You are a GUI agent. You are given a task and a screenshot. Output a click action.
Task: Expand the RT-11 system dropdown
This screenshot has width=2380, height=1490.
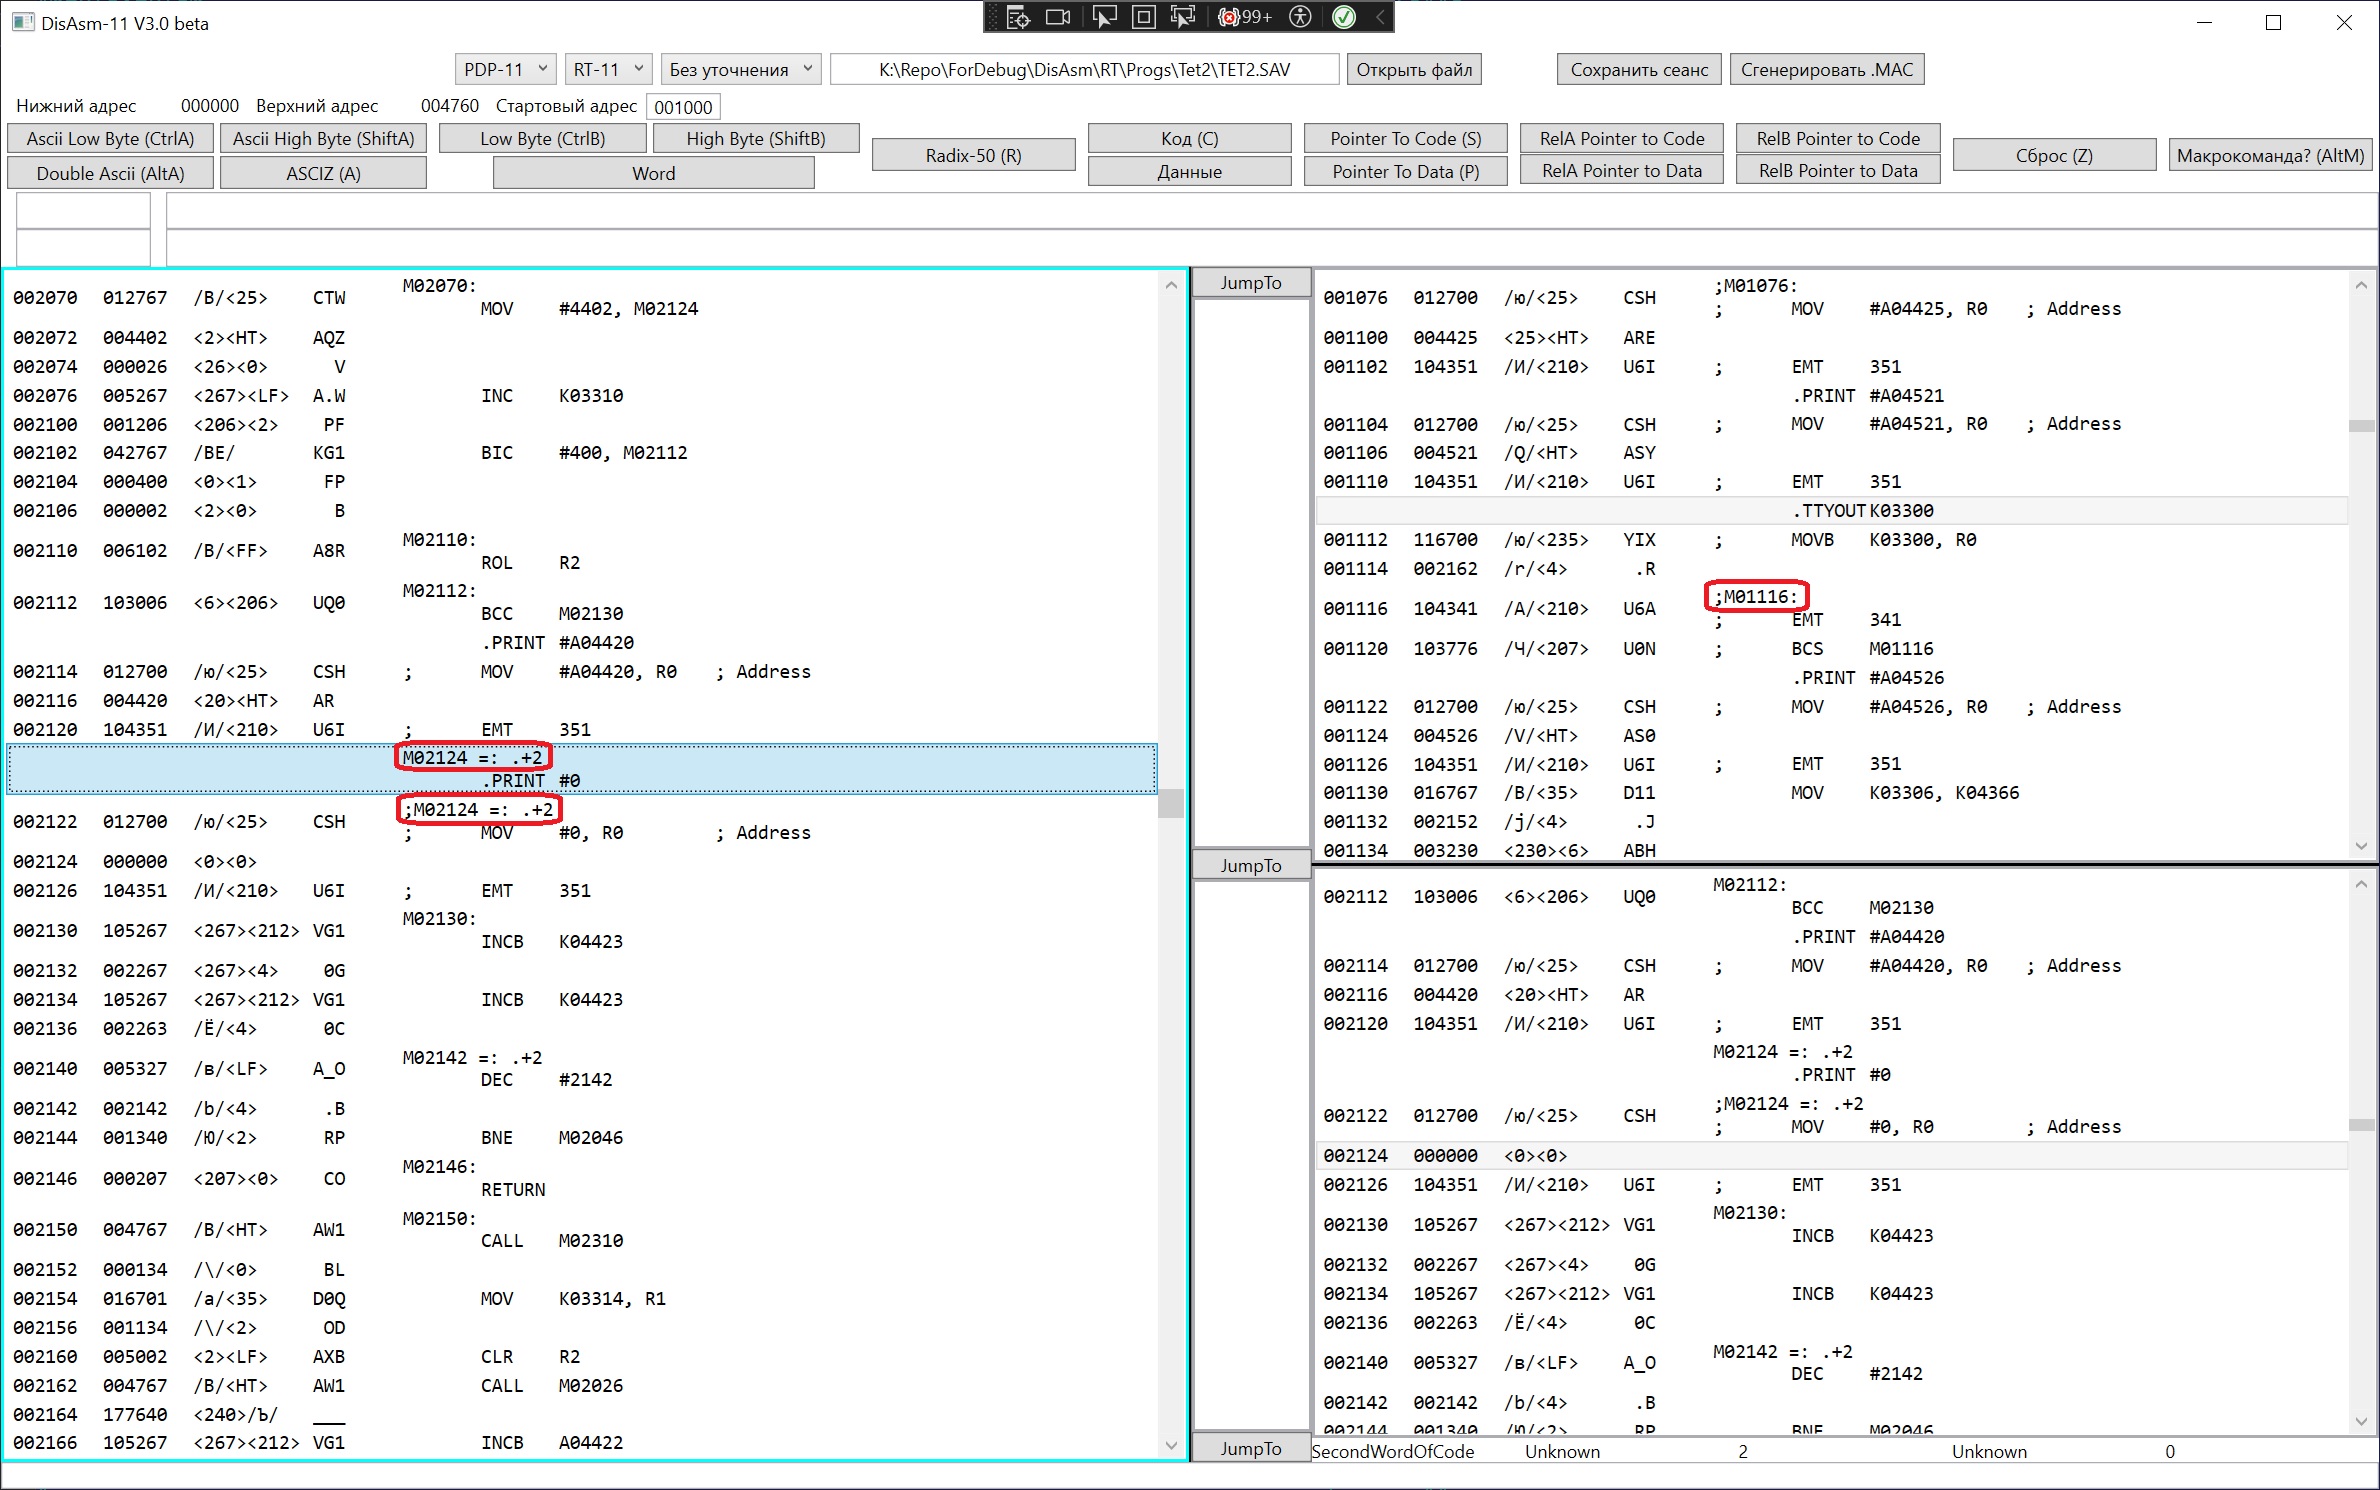click(608, 69)
